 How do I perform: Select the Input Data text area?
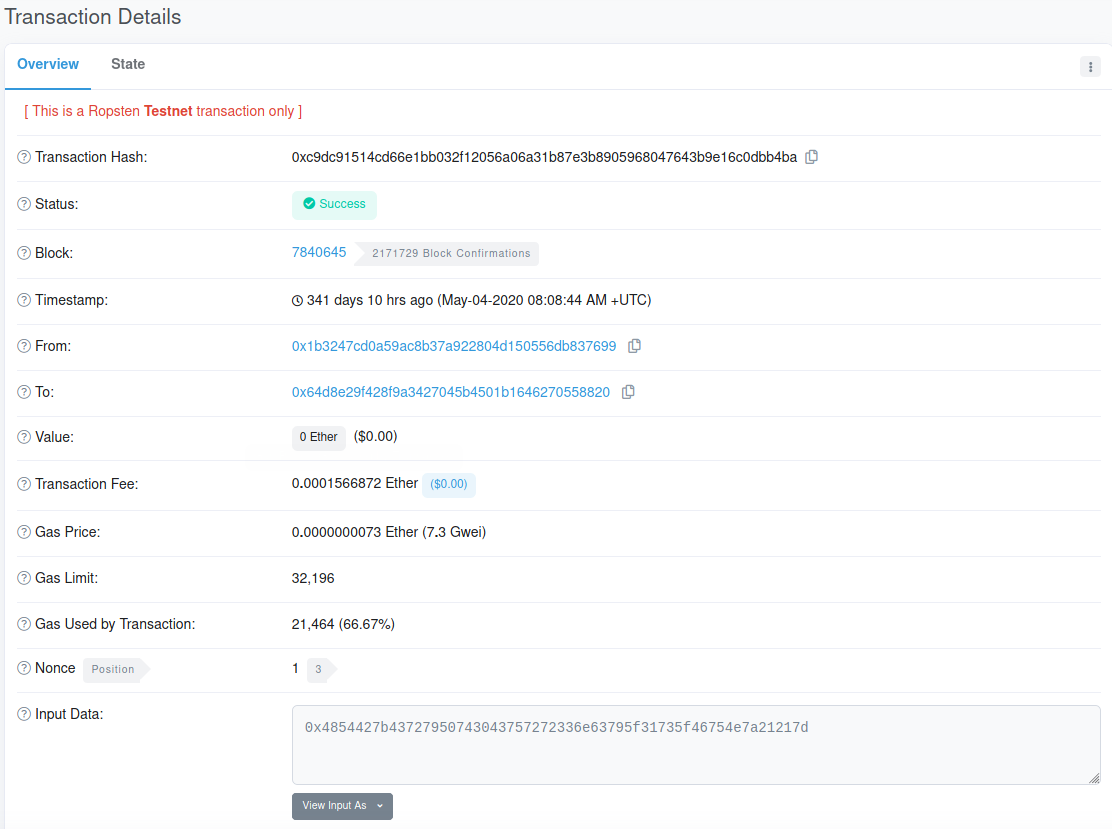tap(696, 743)
